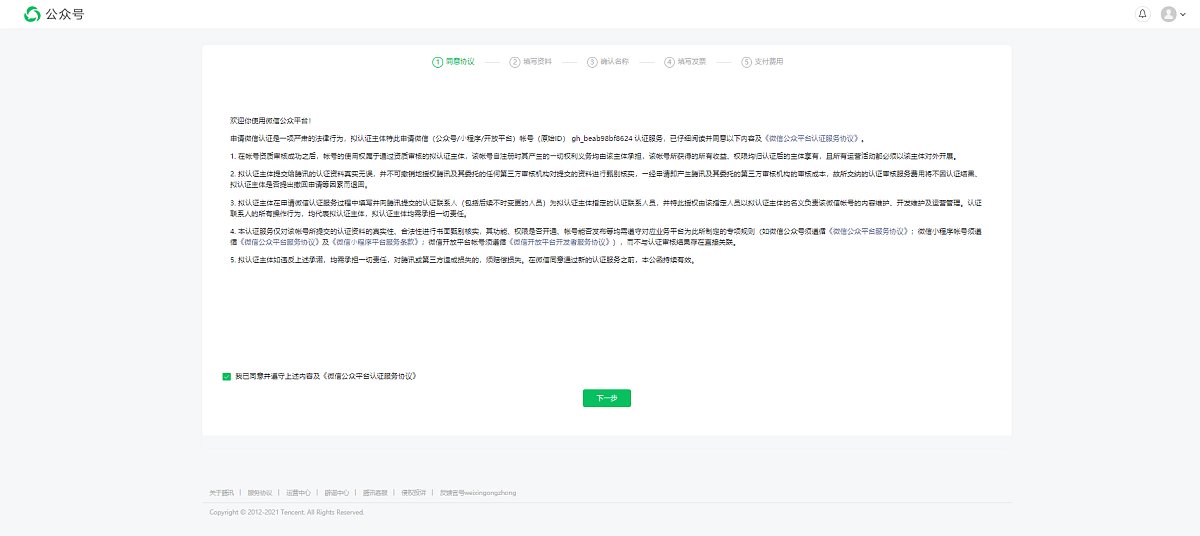Select step 4 填写发票
The image size is (1200, 536).
click(x=685, y=61)
